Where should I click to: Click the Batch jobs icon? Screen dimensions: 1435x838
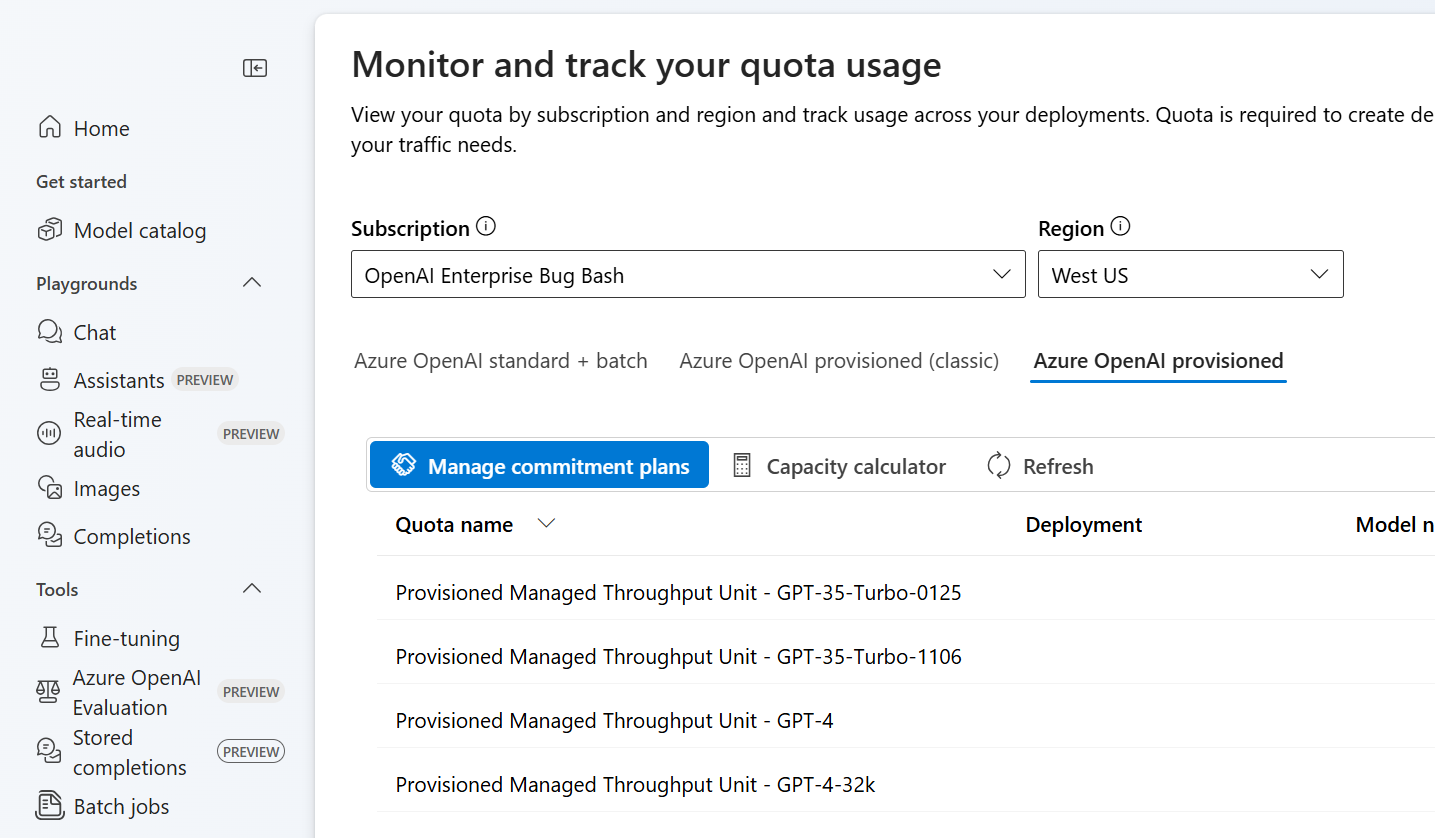point(49,806)
